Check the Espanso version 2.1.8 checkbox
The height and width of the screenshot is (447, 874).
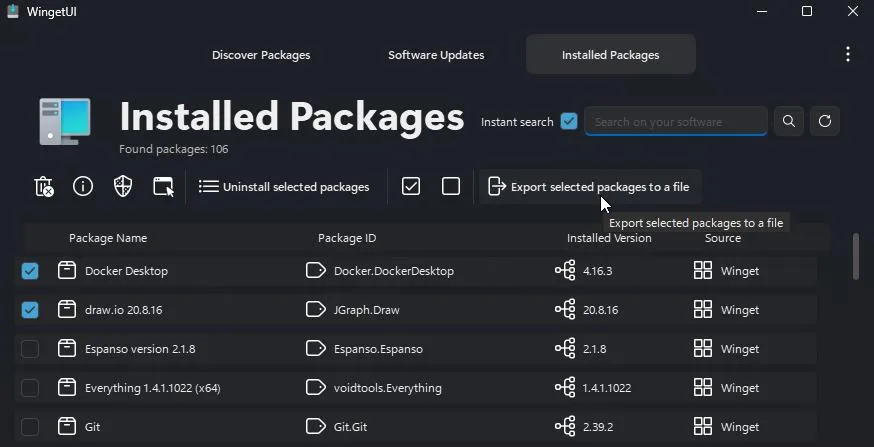(30, 349)
